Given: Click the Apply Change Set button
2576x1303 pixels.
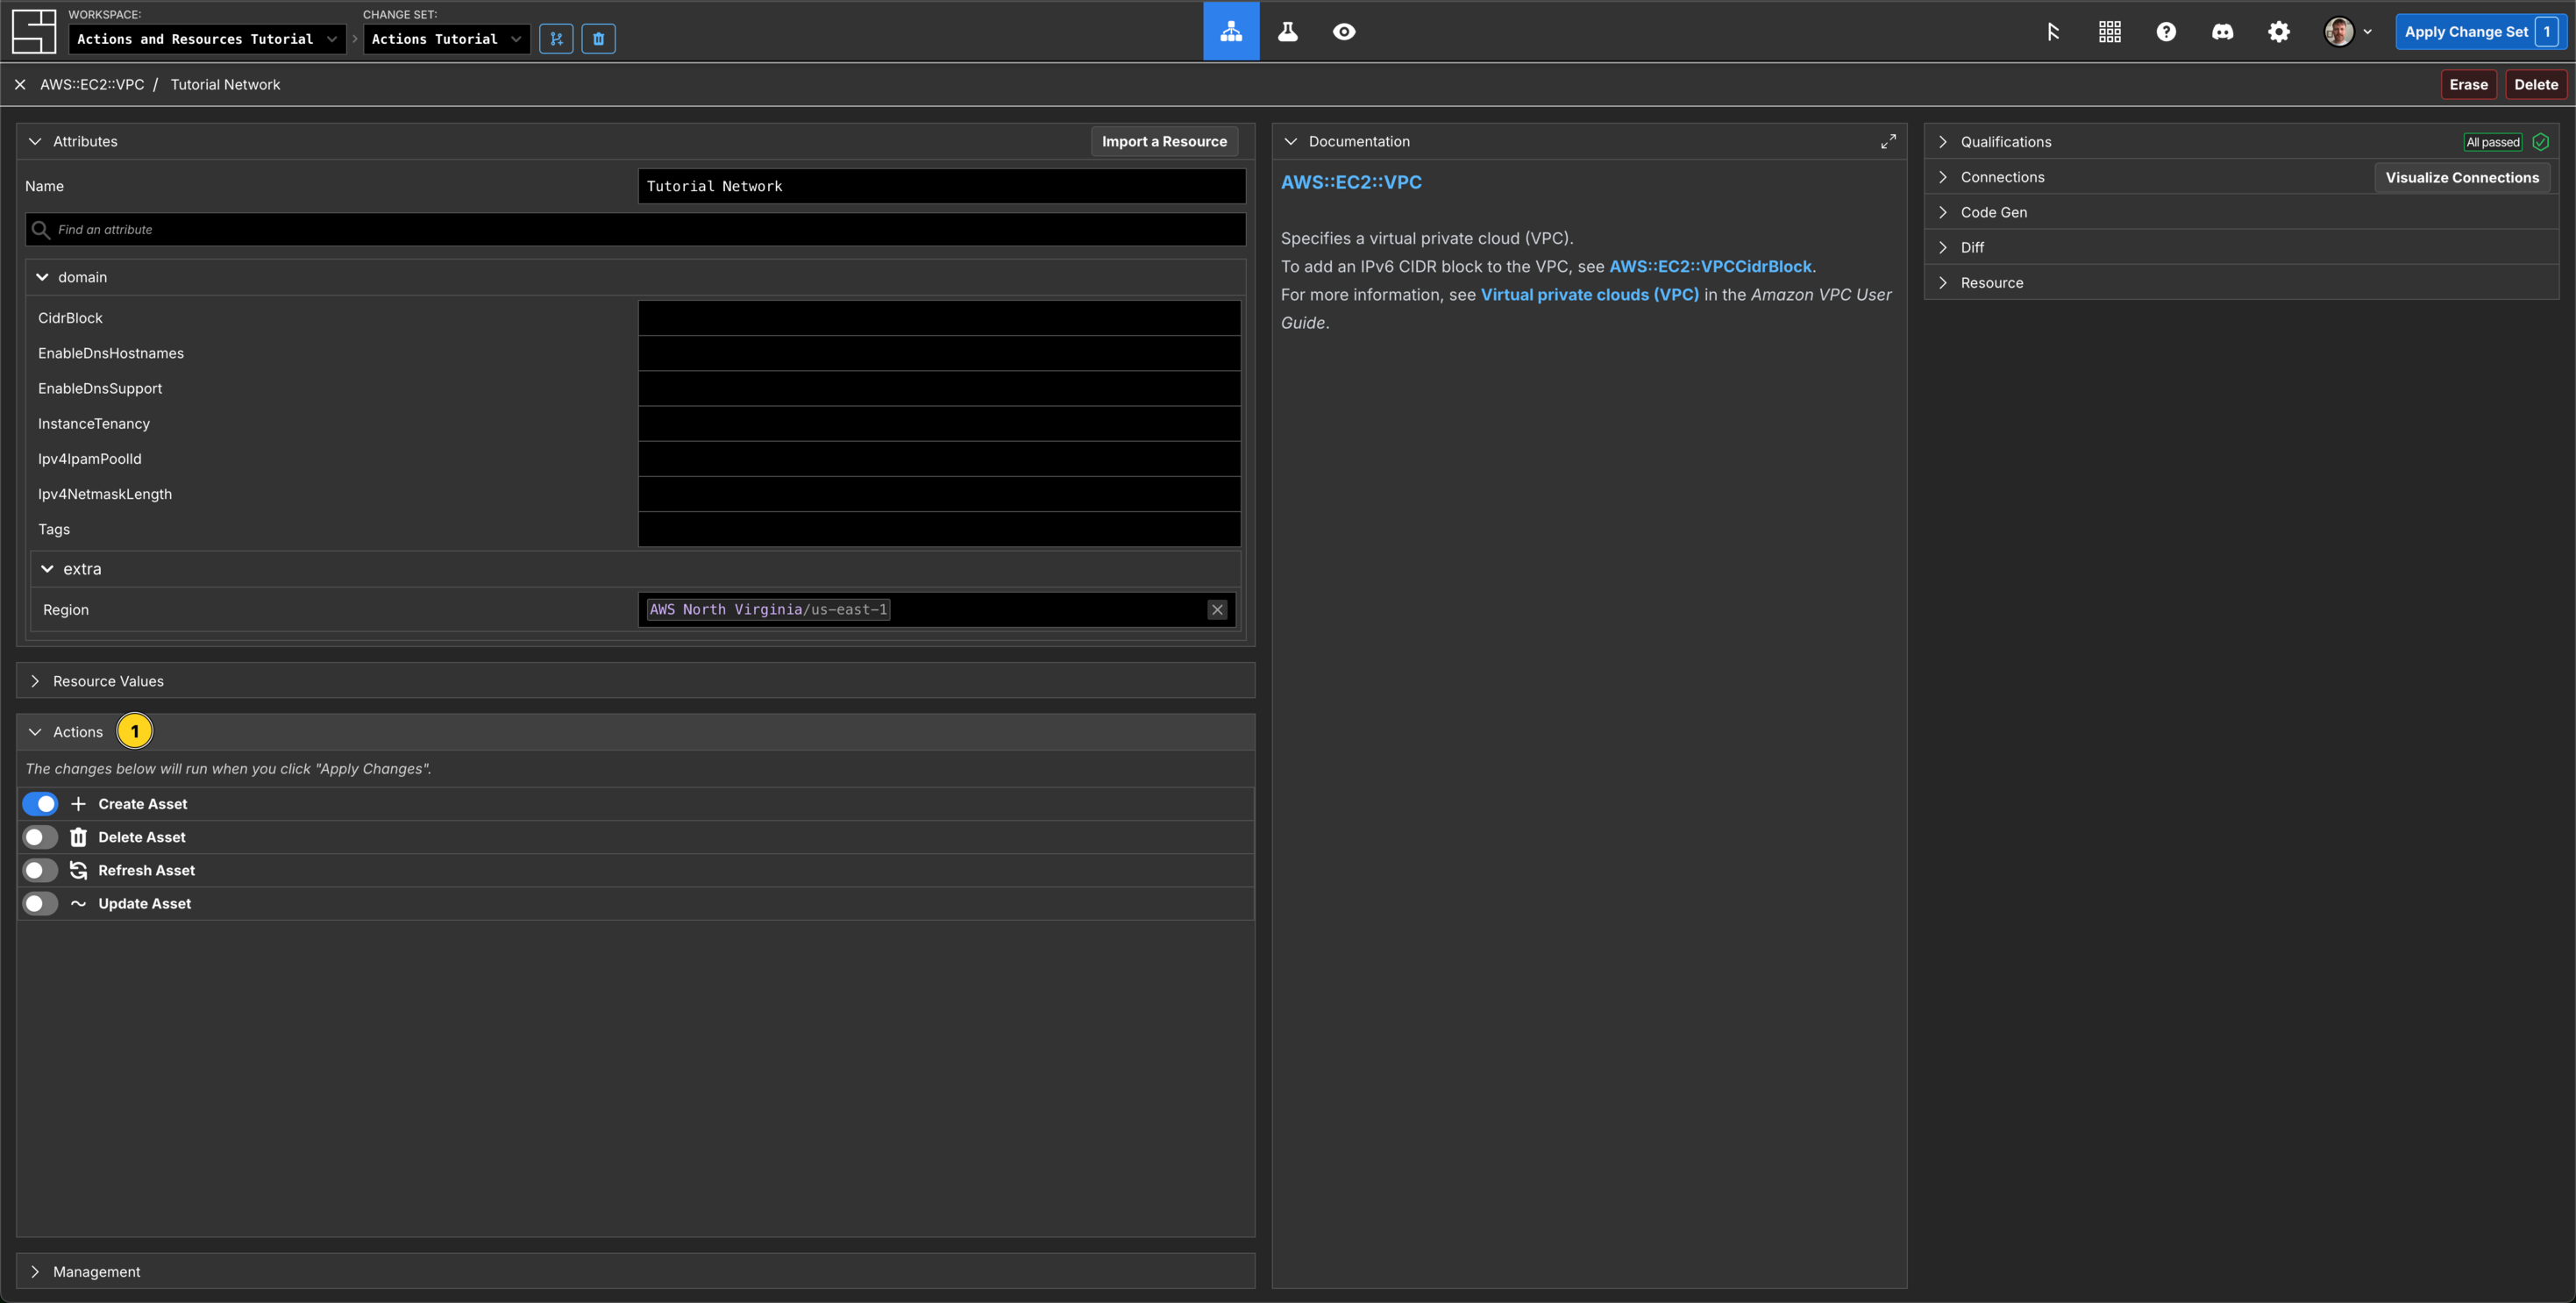Looking at the screenshot, I should [x=2480, y=32].
